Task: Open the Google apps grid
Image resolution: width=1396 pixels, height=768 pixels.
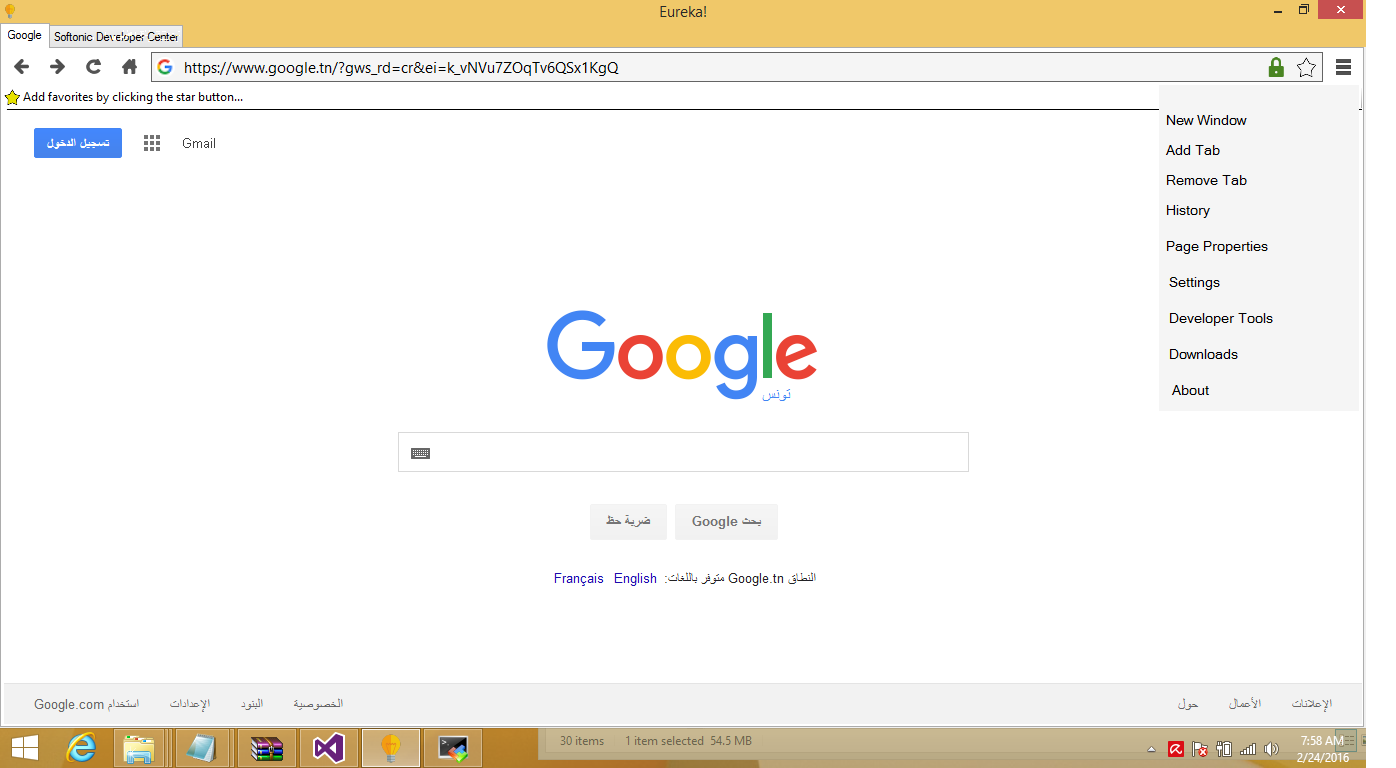Action: [x=152, y=143]
